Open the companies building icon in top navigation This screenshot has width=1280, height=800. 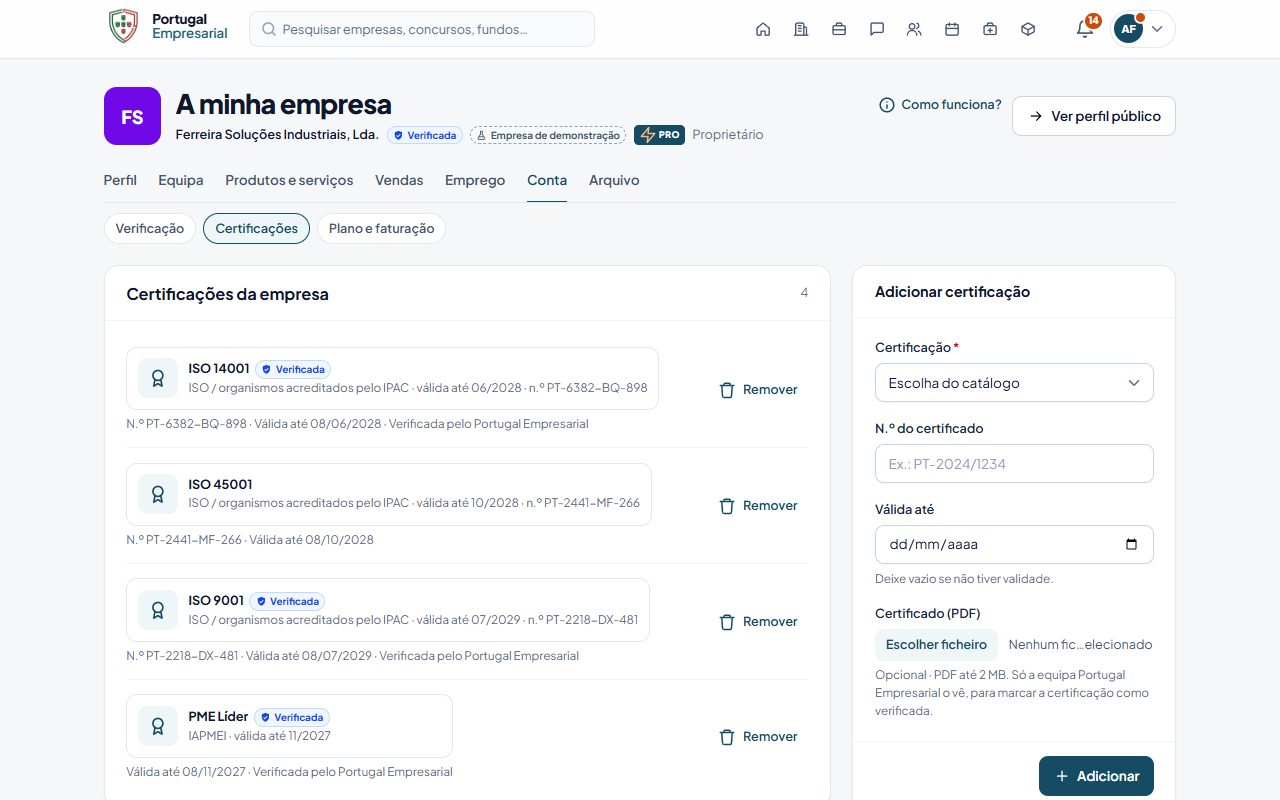click(x=801, y=29)
